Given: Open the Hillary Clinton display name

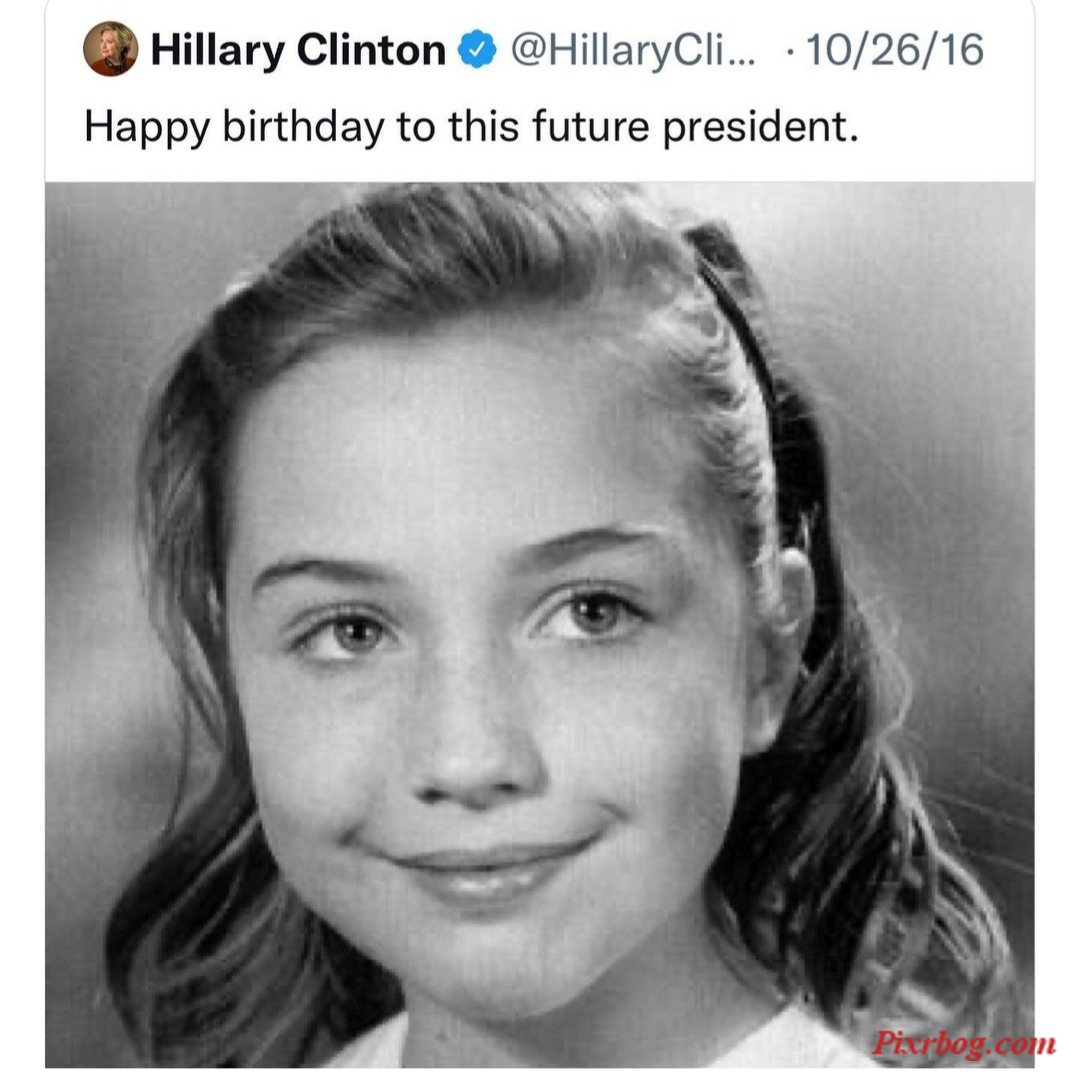Looking at the screenshot, I should 298,50.
